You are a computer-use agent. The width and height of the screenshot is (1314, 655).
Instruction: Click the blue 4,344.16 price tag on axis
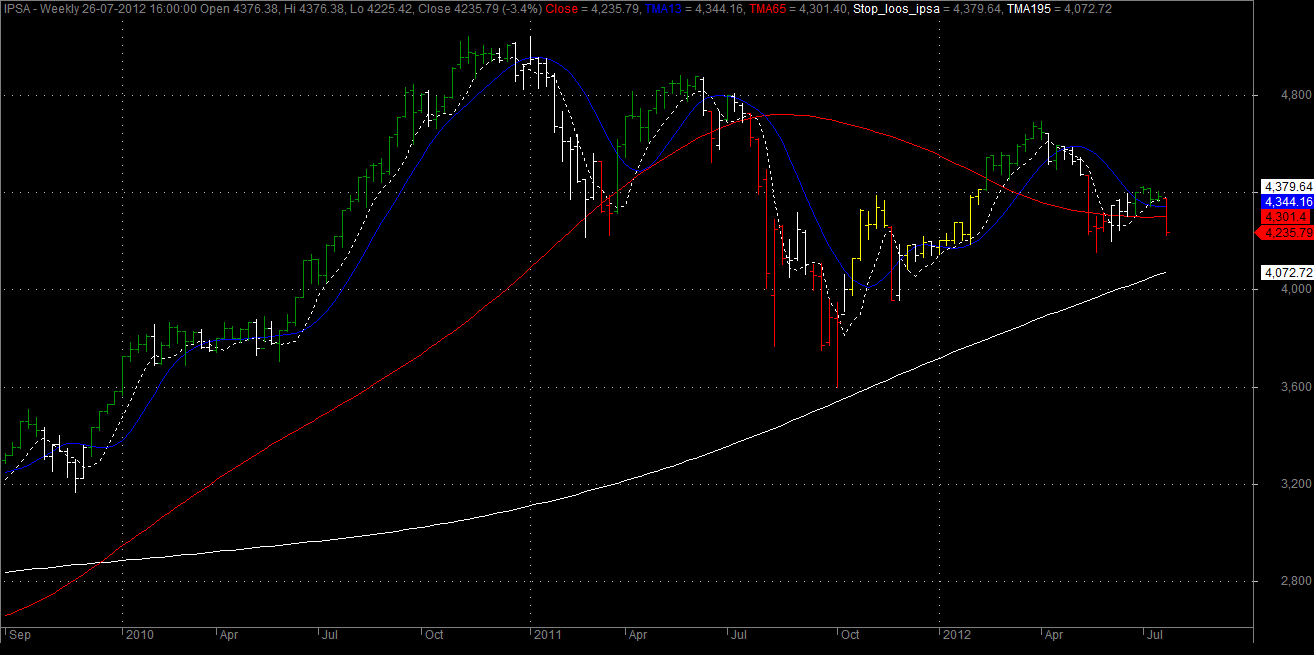(x=1286, y=201)
